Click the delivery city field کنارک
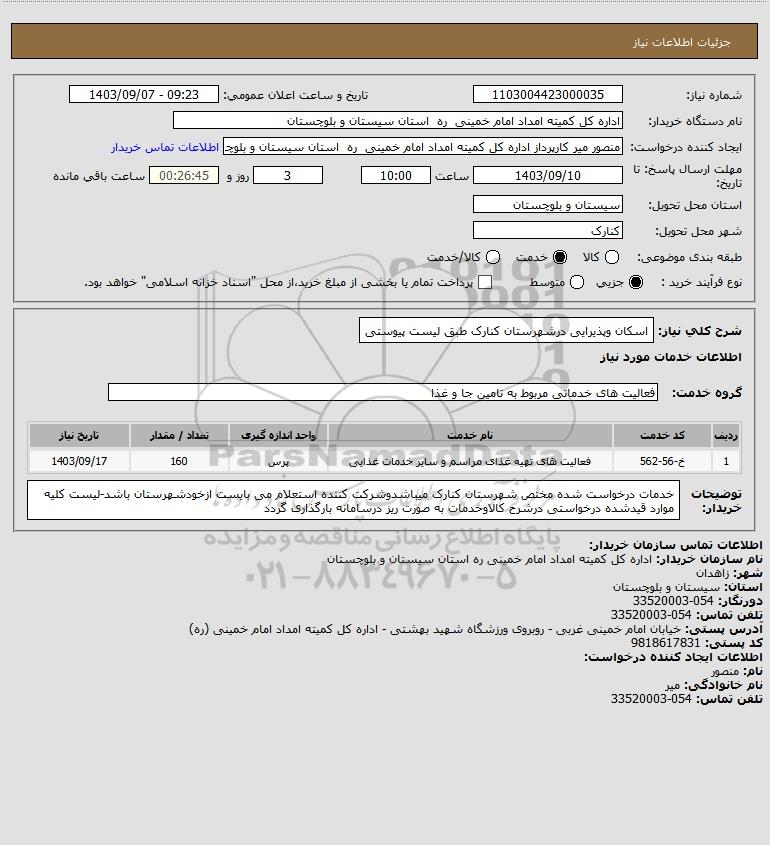 (x=547, y=231)
